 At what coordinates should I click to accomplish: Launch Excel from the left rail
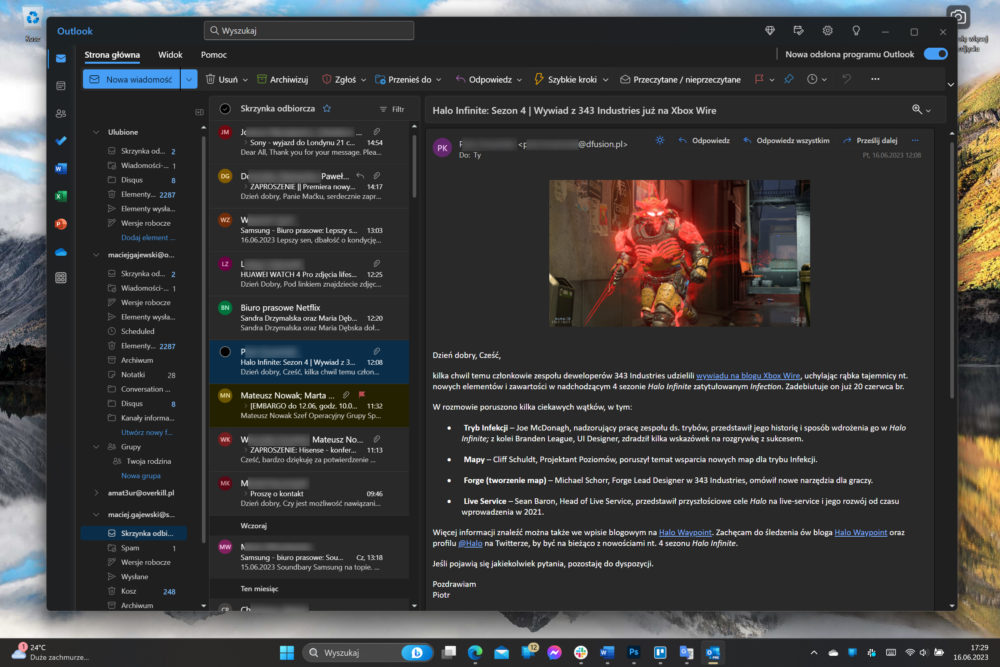pyautogui.click(x=61, y=196)
